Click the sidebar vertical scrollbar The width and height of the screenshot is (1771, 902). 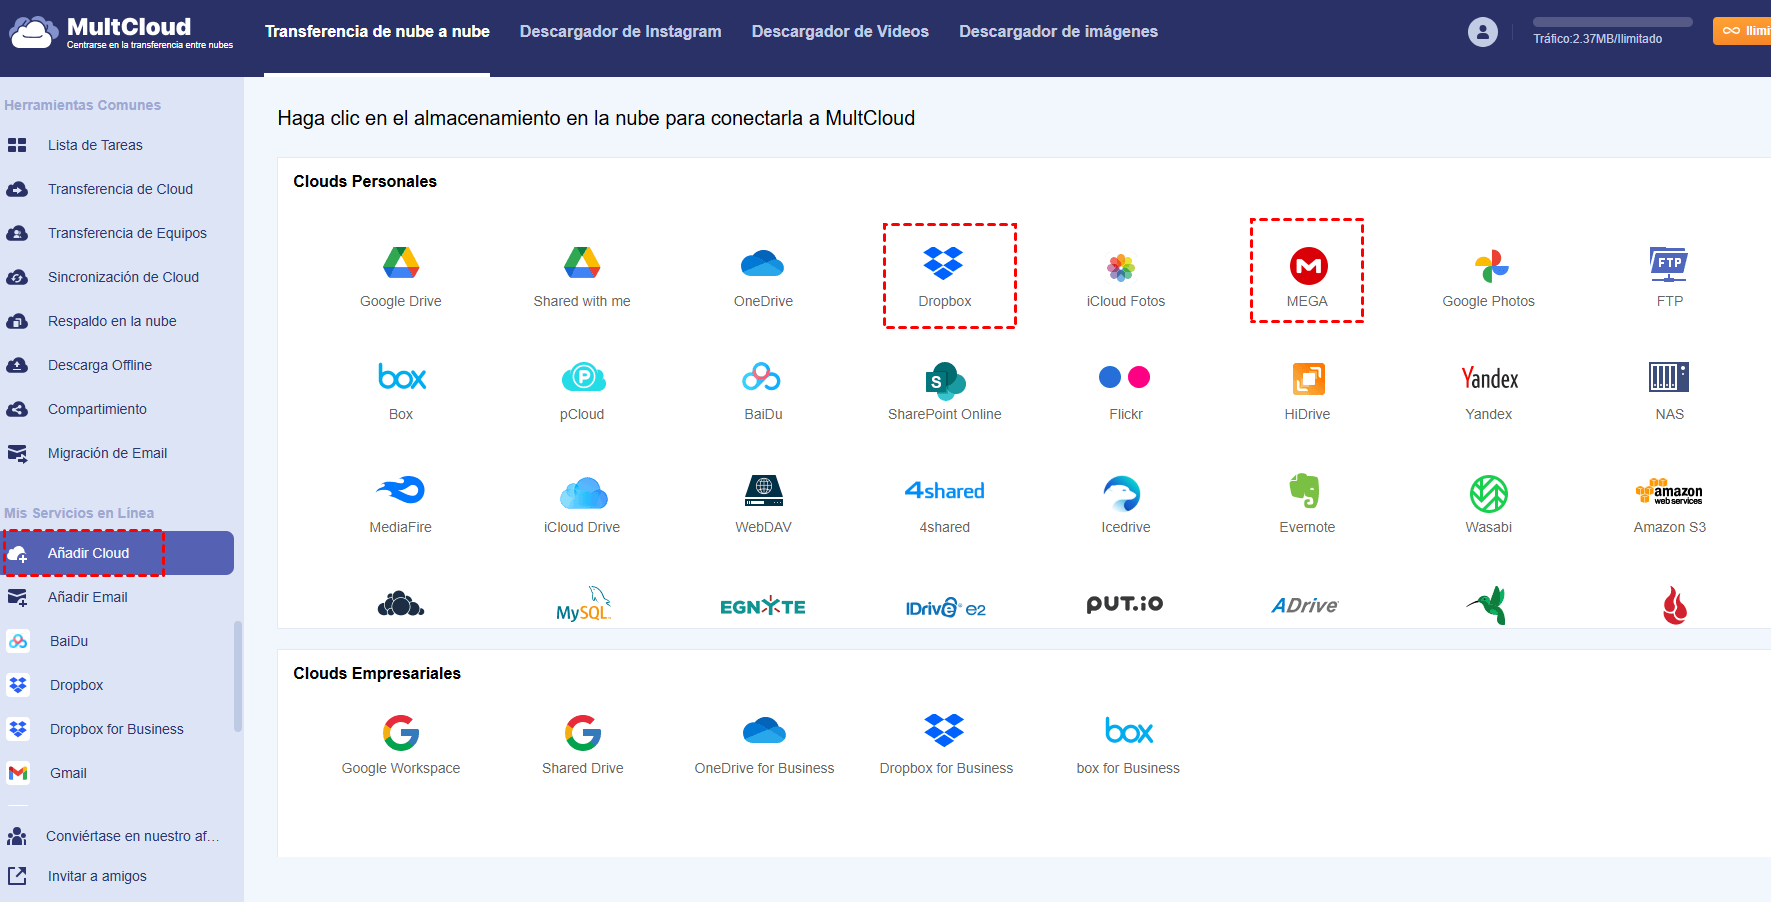[238, 676]
